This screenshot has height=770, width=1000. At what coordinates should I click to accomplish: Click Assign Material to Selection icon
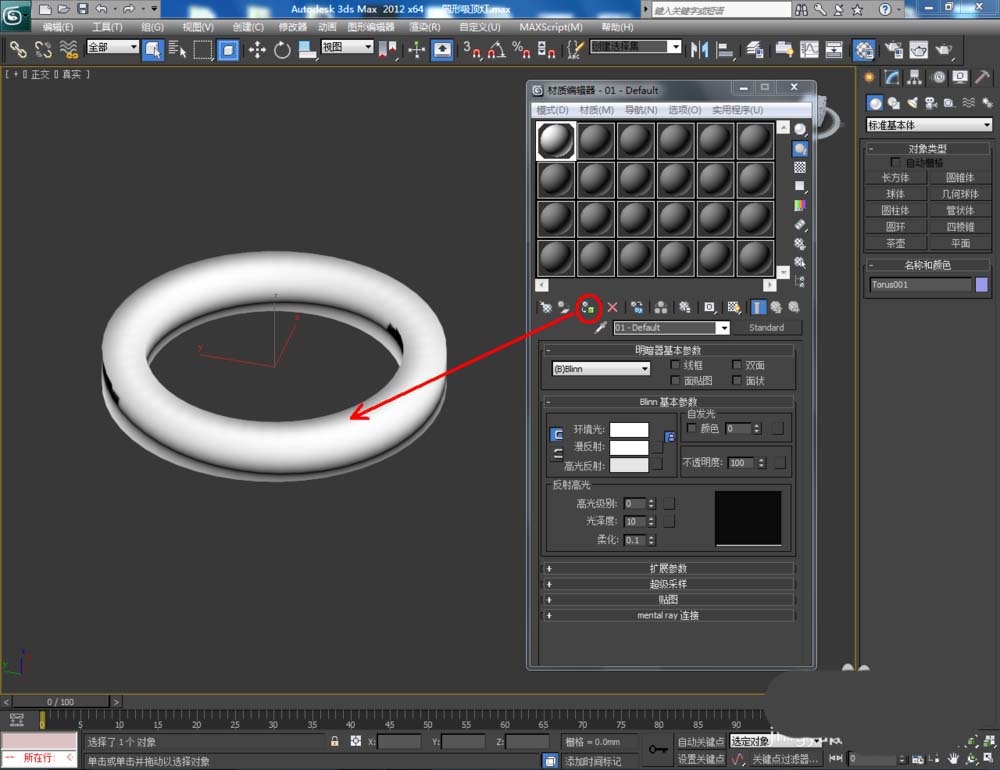click(588, 308)
